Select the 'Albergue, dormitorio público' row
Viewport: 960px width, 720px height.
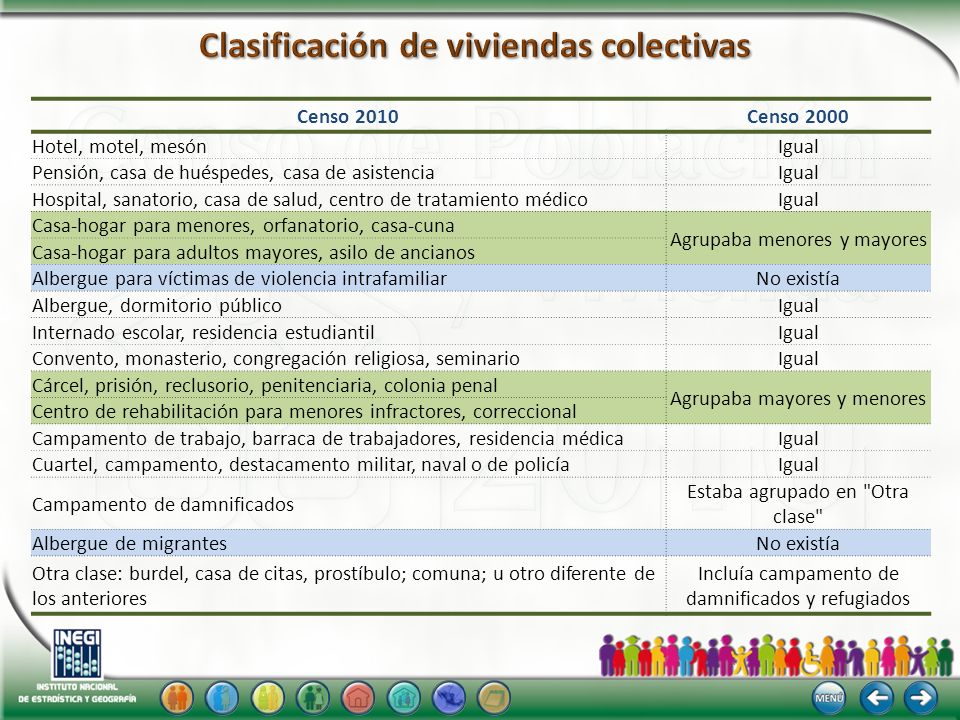(x=481, y=305)
